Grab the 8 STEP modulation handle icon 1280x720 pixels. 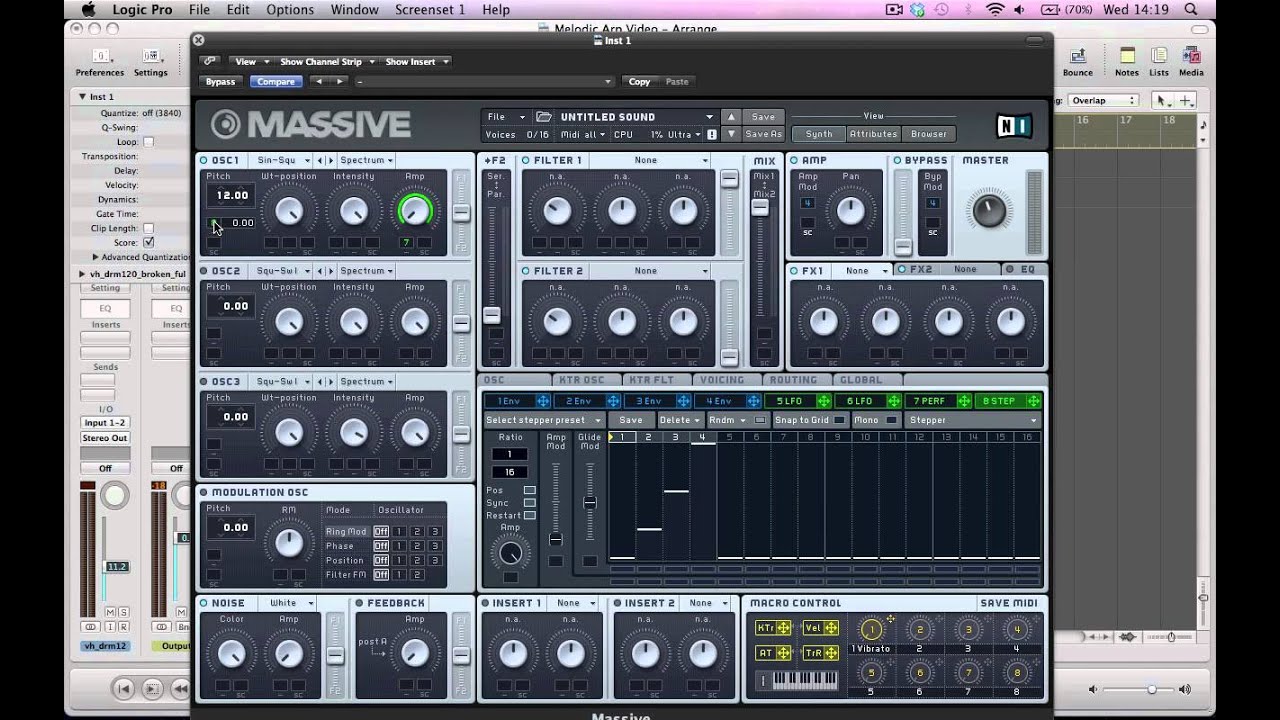point(1033,401)
